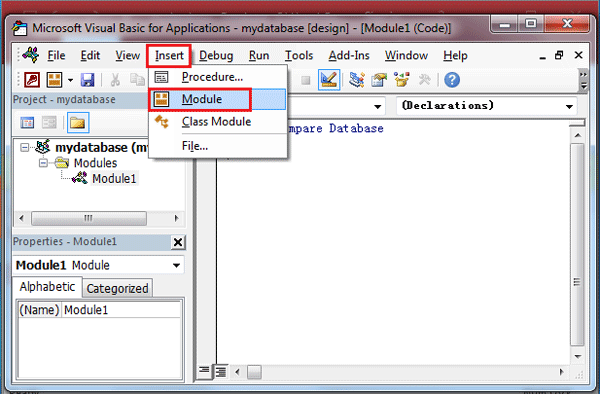The height and width of the screenshot is (394, 600).
Task: Open the Debug menu
Action: point(216,56)
